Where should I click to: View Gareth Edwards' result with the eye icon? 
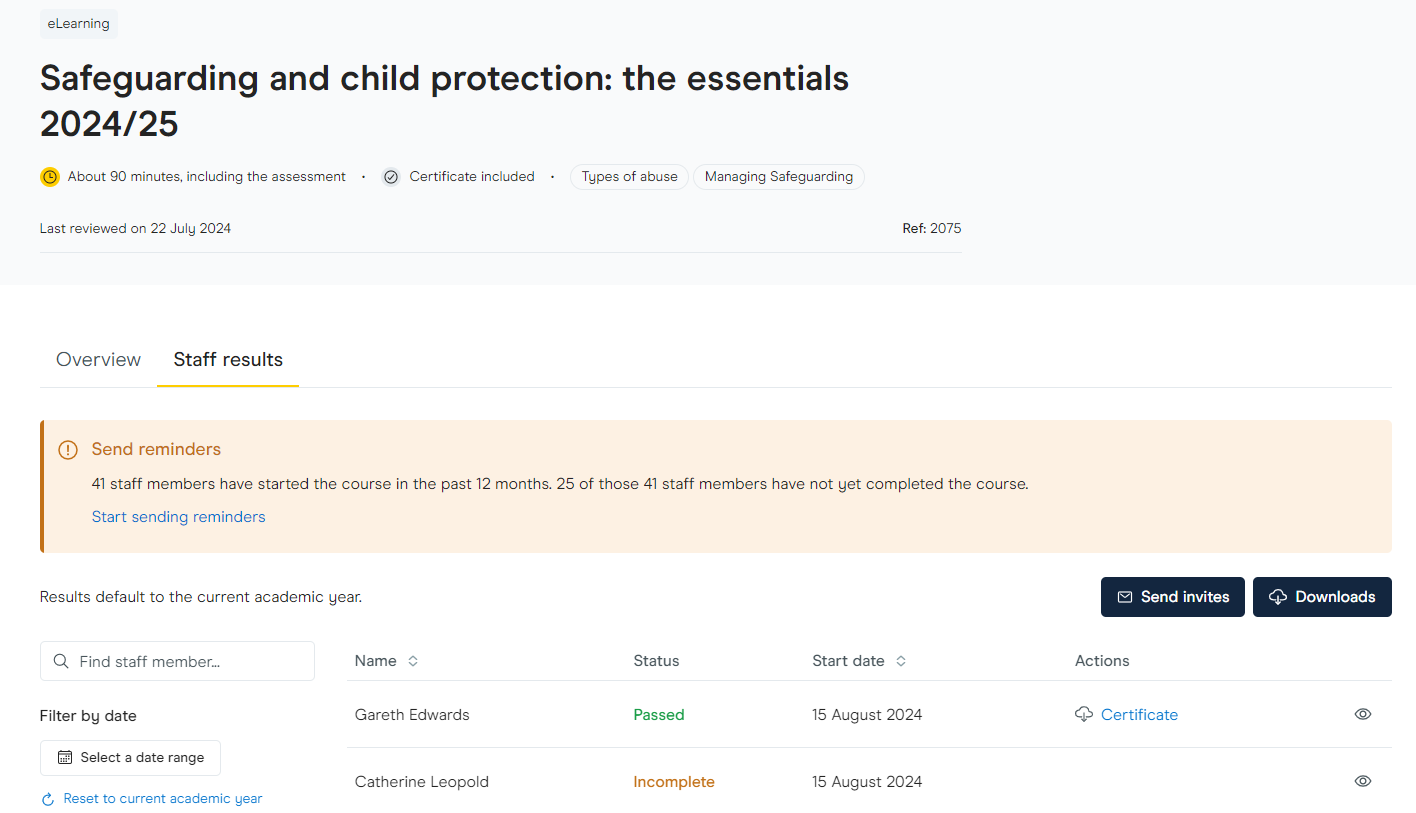coord(1362,714)
